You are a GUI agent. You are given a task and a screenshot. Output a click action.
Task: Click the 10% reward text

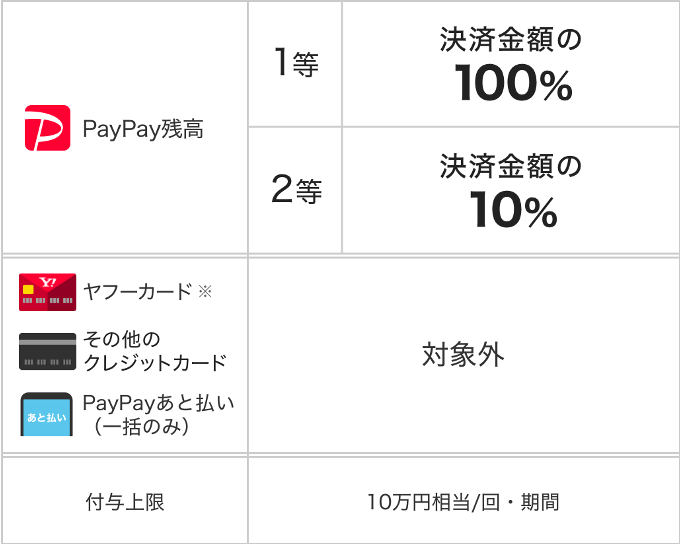coord(513,210)
